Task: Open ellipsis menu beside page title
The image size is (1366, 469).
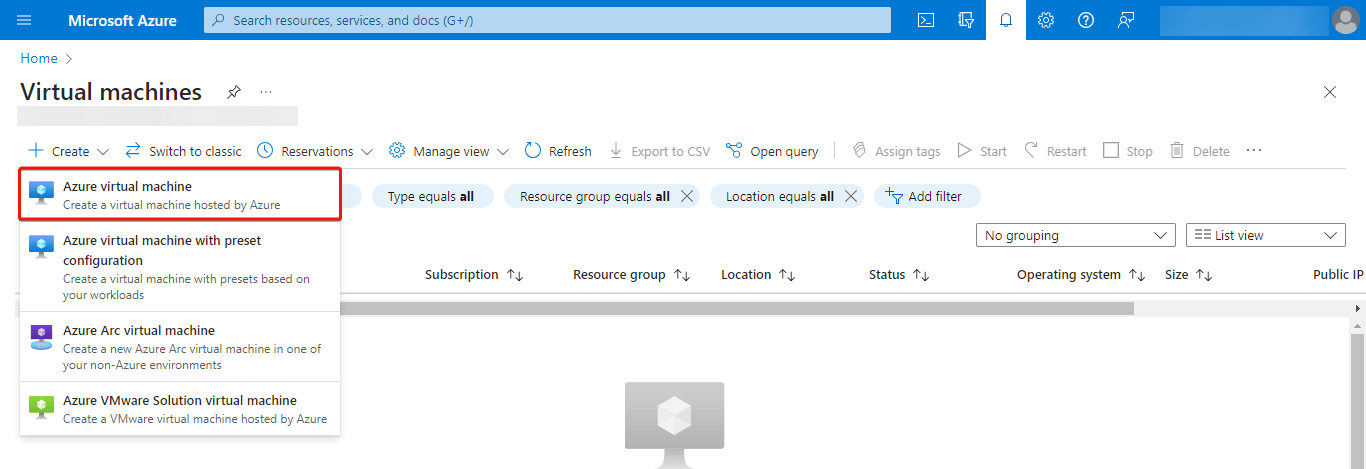Action: (x=266, y=92)
